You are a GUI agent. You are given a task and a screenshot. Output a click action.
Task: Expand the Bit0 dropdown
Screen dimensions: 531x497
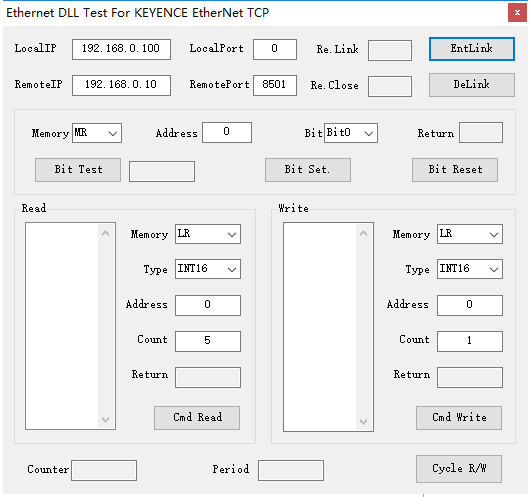tap(351, 133)
